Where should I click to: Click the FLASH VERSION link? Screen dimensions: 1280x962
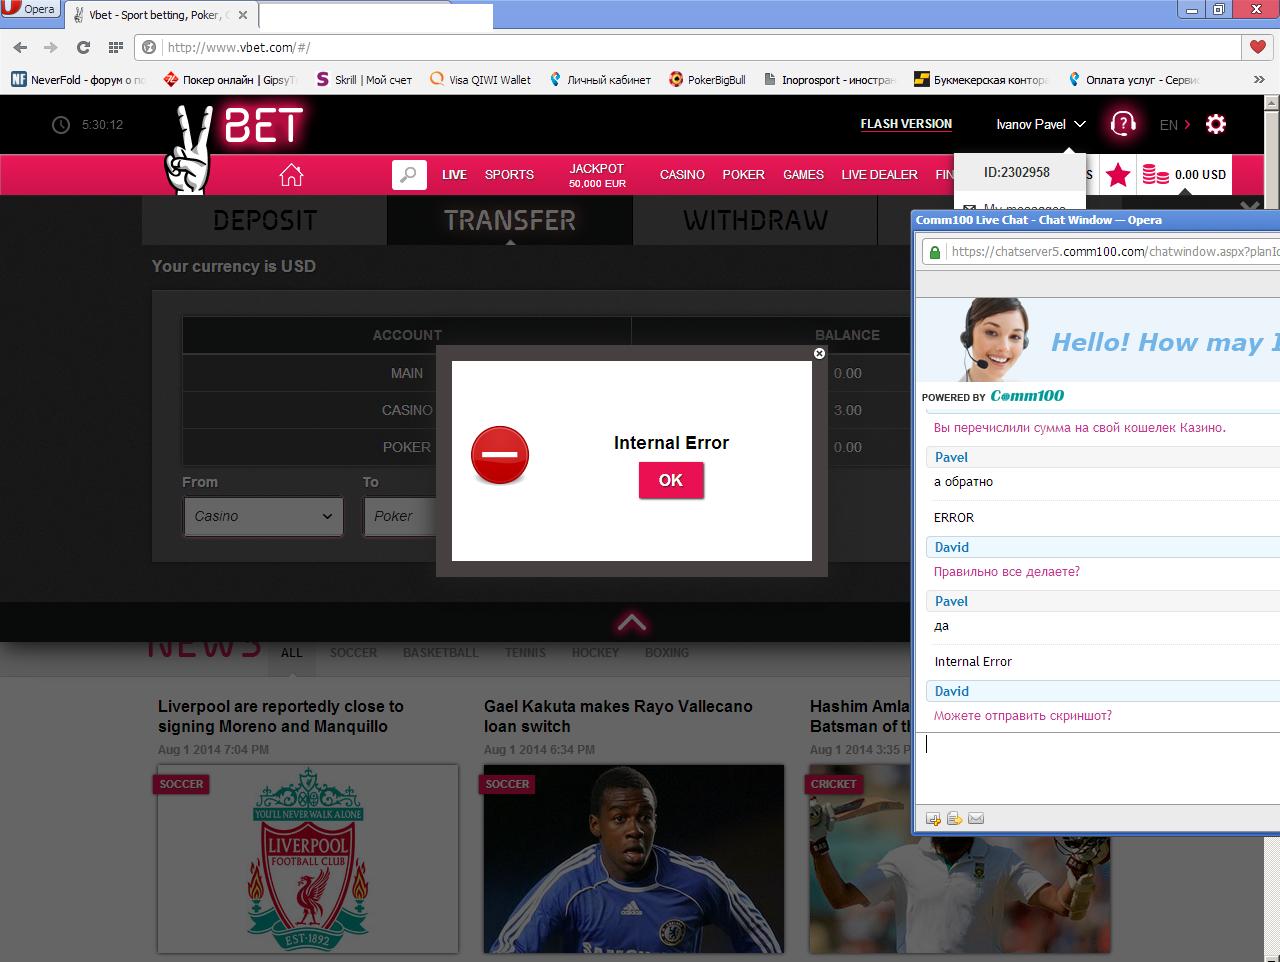point(906,124)
